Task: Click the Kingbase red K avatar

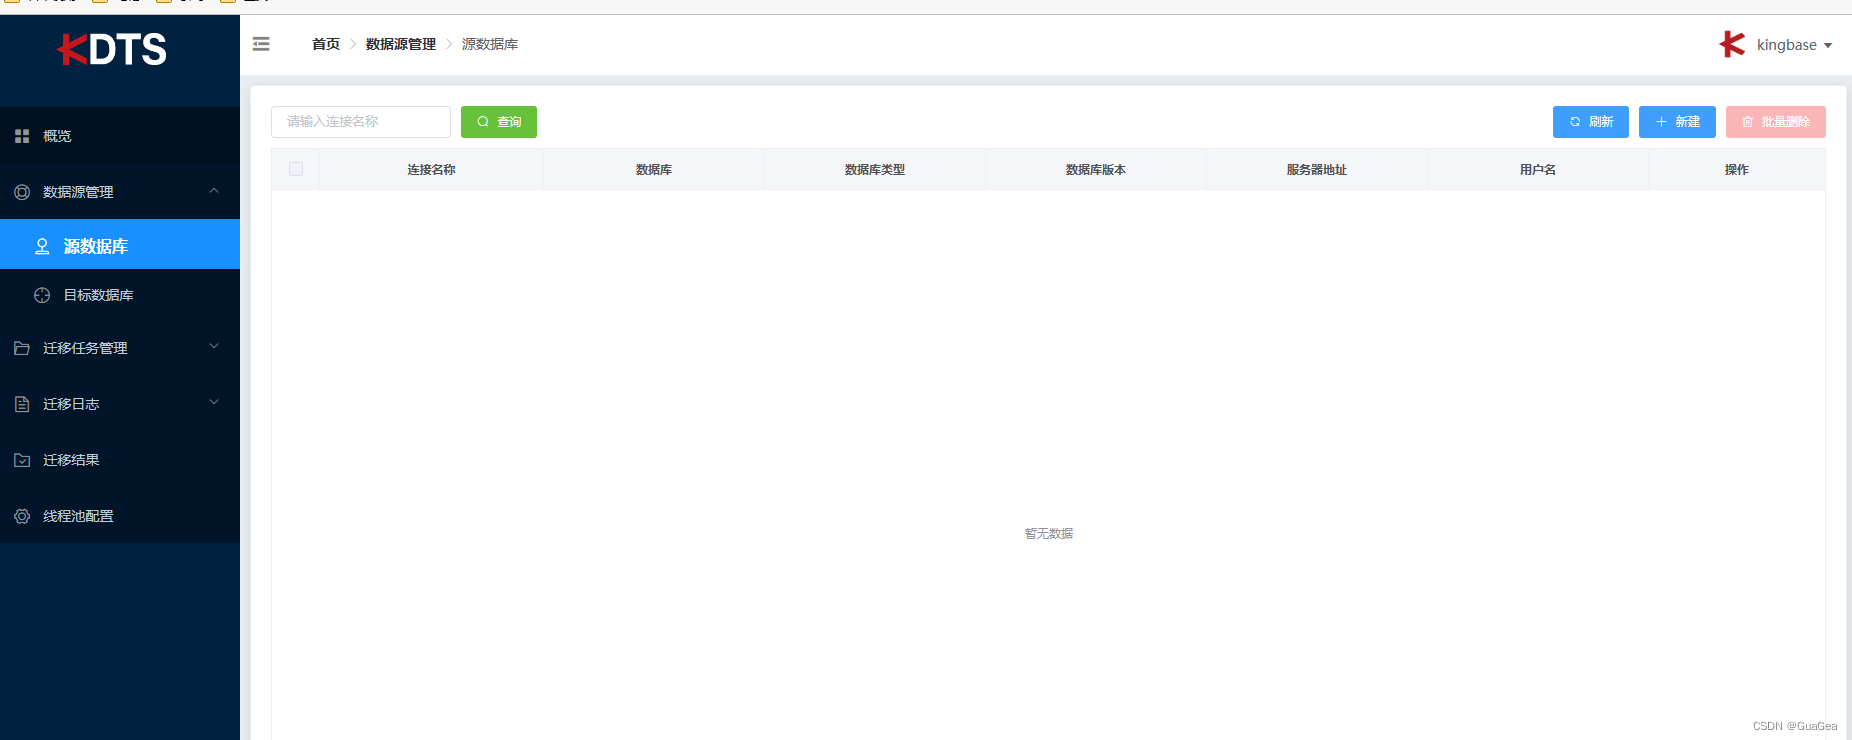Action: click(x=1732, y=44)
